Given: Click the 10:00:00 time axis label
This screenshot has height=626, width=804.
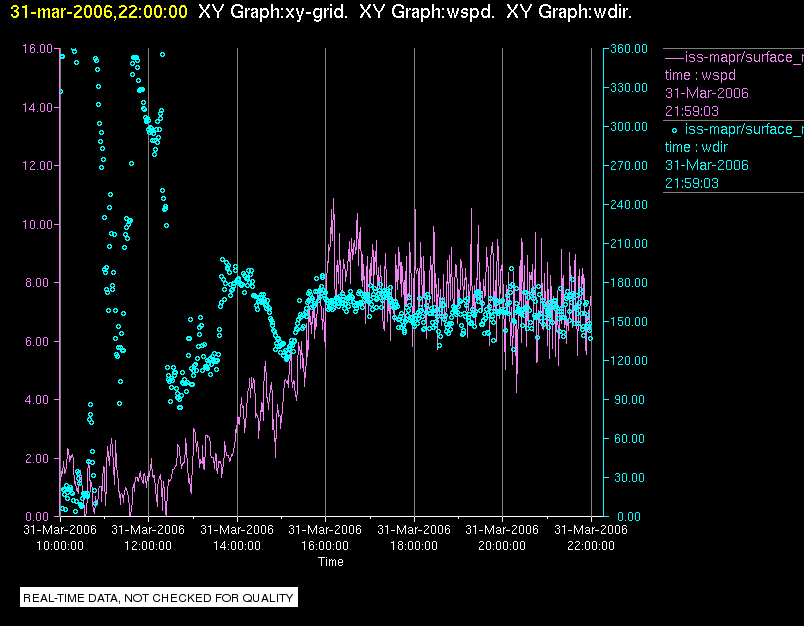Looking at the screenshot, I should coord(60,546).
